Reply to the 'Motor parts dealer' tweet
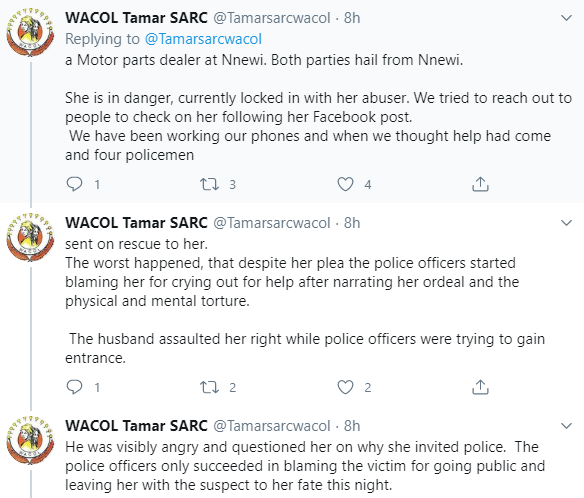 pos(74,184)
